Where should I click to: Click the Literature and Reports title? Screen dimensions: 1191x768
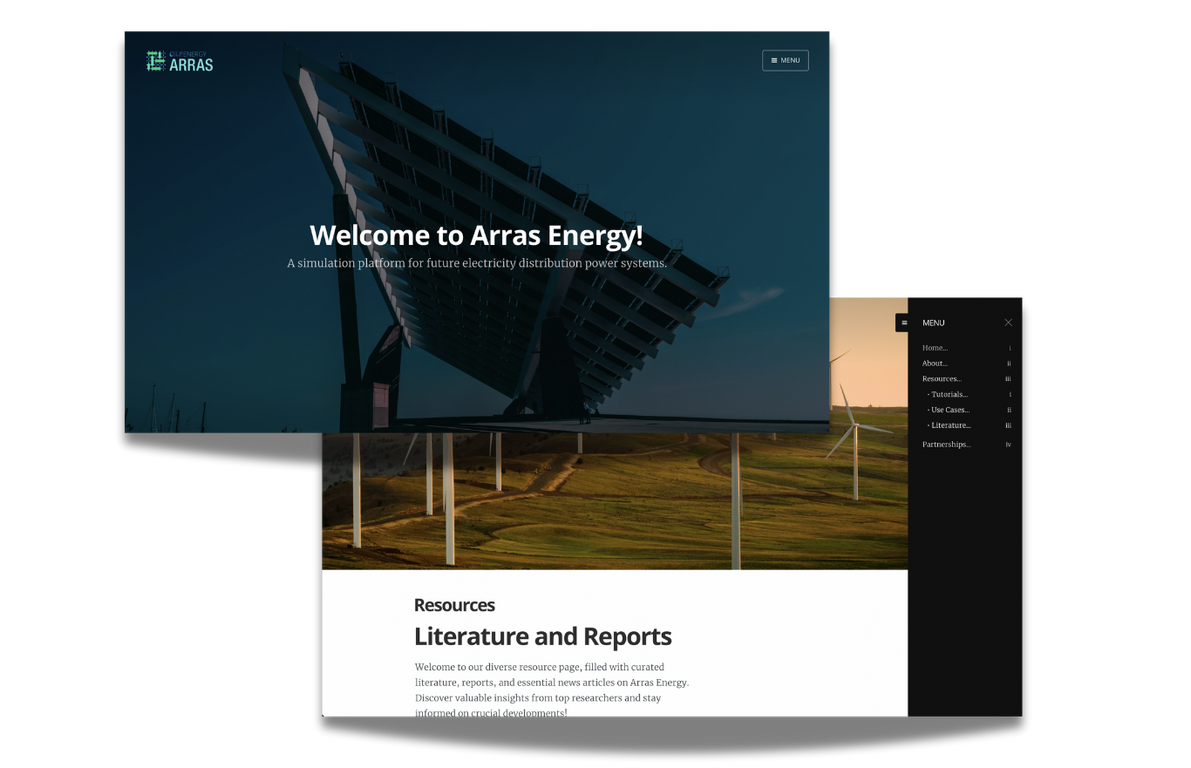click(x=542, y=636)
